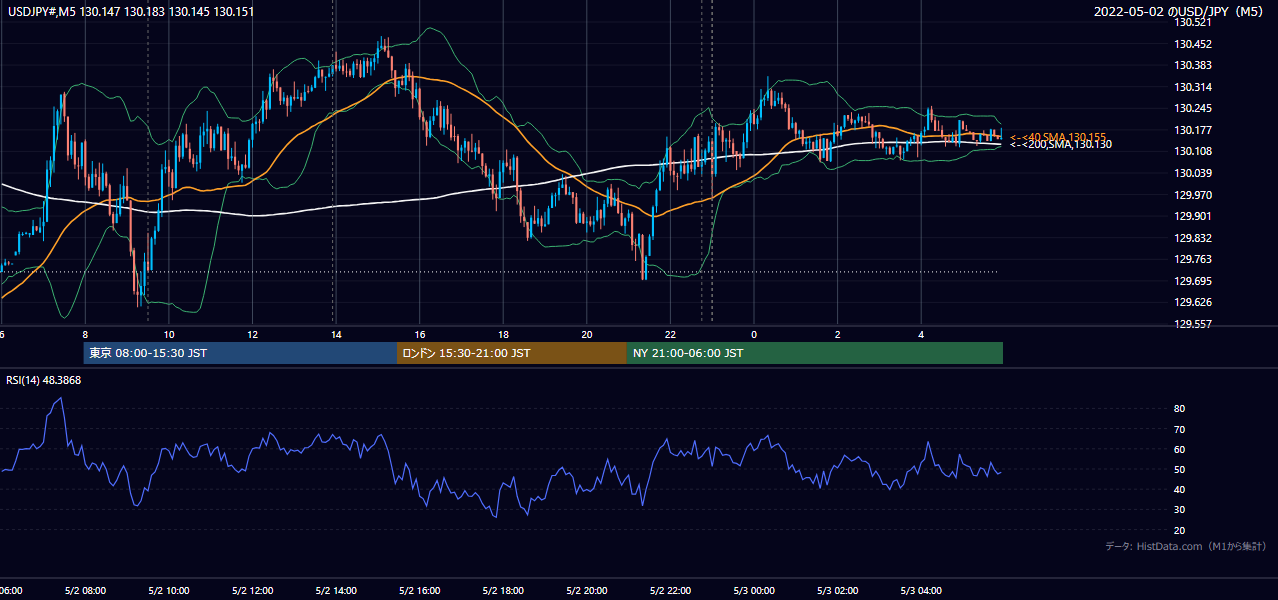Click price axis value 129.626

tap(1195, 302)
